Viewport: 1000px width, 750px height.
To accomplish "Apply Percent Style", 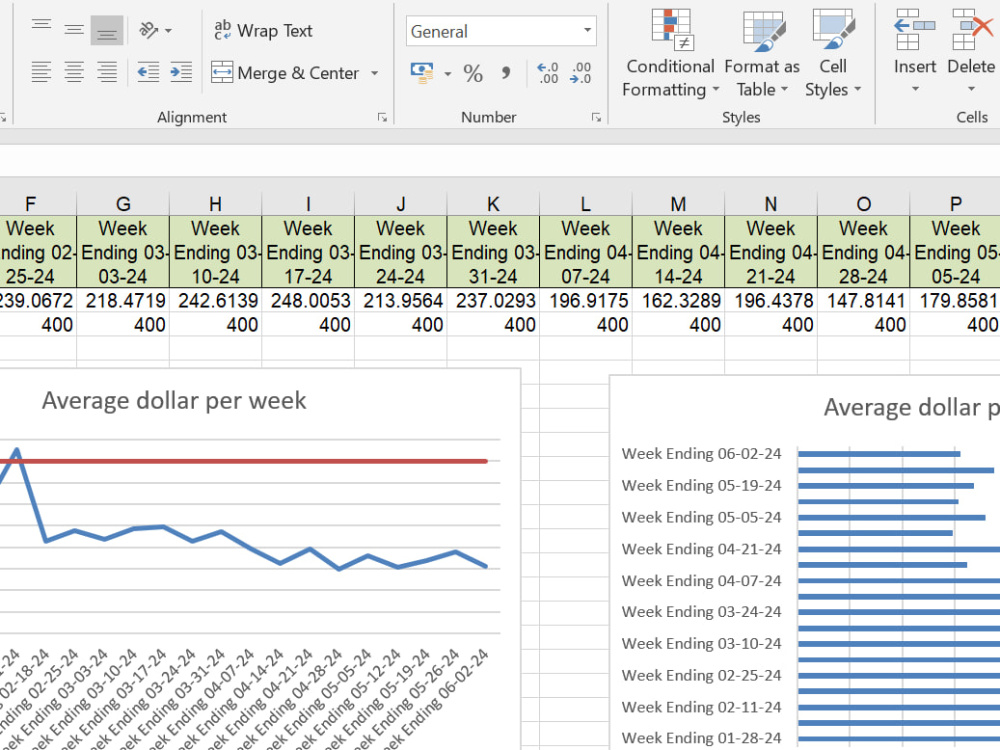I will 473,73.
